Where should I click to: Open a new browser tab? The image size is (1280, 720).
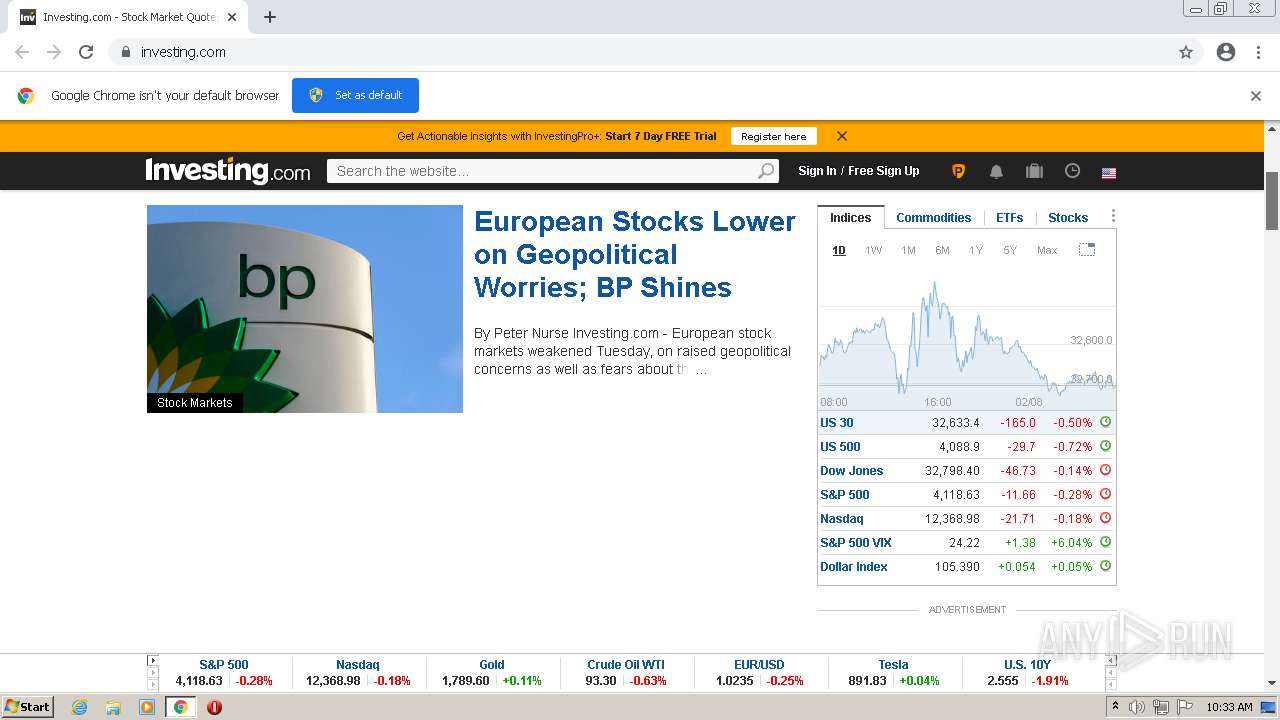(x=270, y=17)
